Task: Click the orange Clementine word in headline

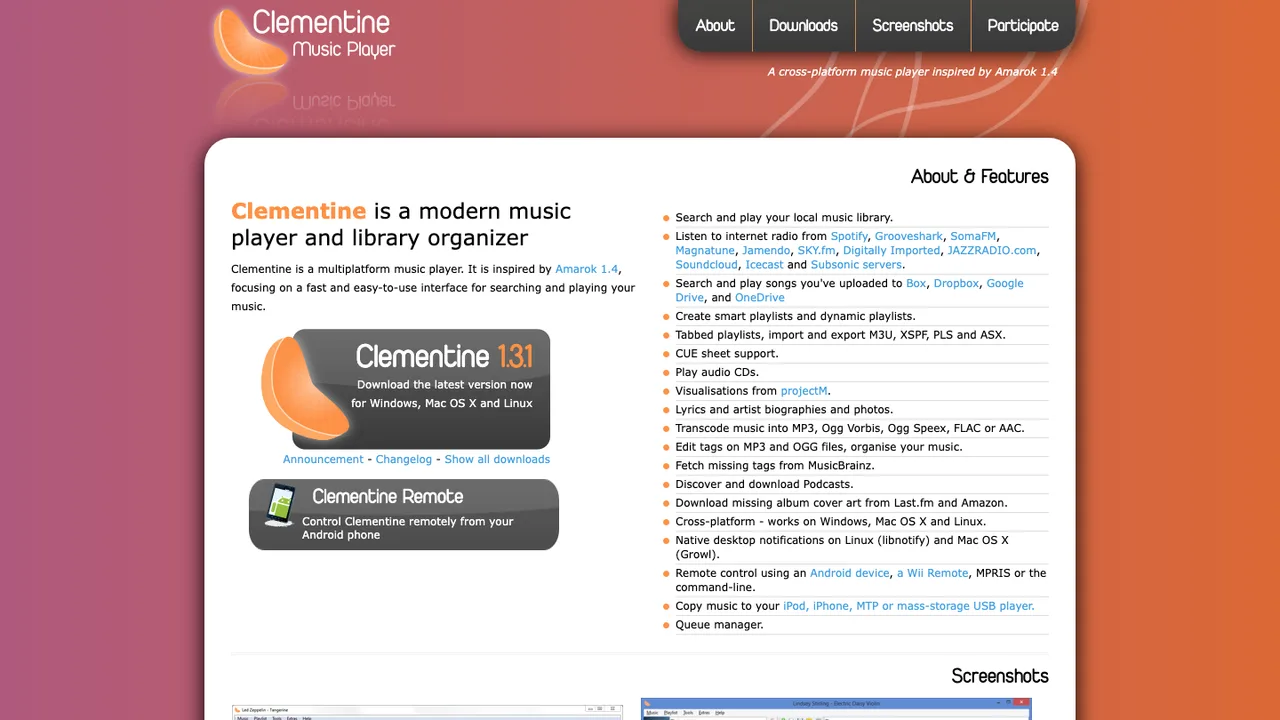Action: coord(298,211)
